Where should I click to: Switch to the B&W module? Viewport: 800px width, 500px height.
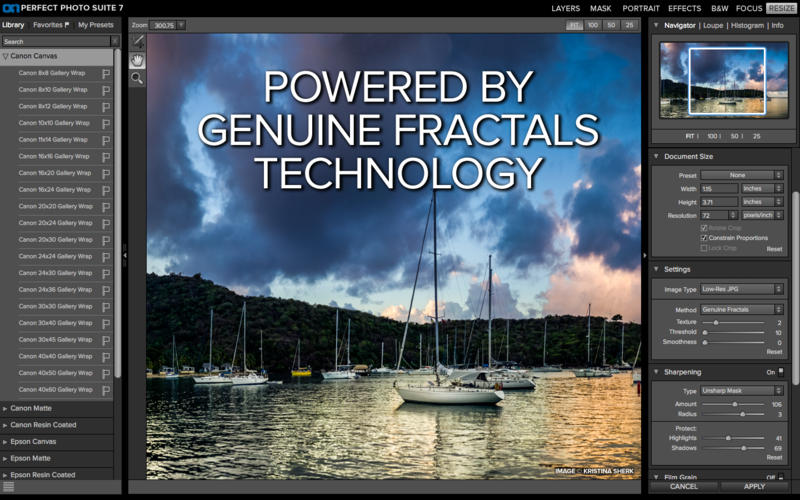click(719, 9)
